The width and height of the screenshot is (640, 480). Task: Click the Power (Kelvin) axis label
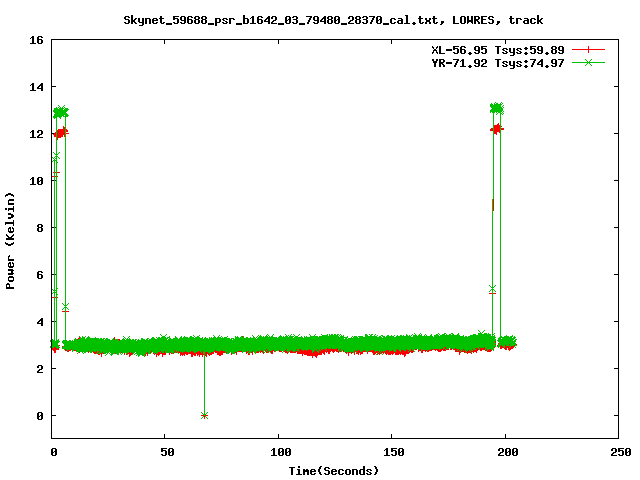pyautogui.click(x=10, y=241)
